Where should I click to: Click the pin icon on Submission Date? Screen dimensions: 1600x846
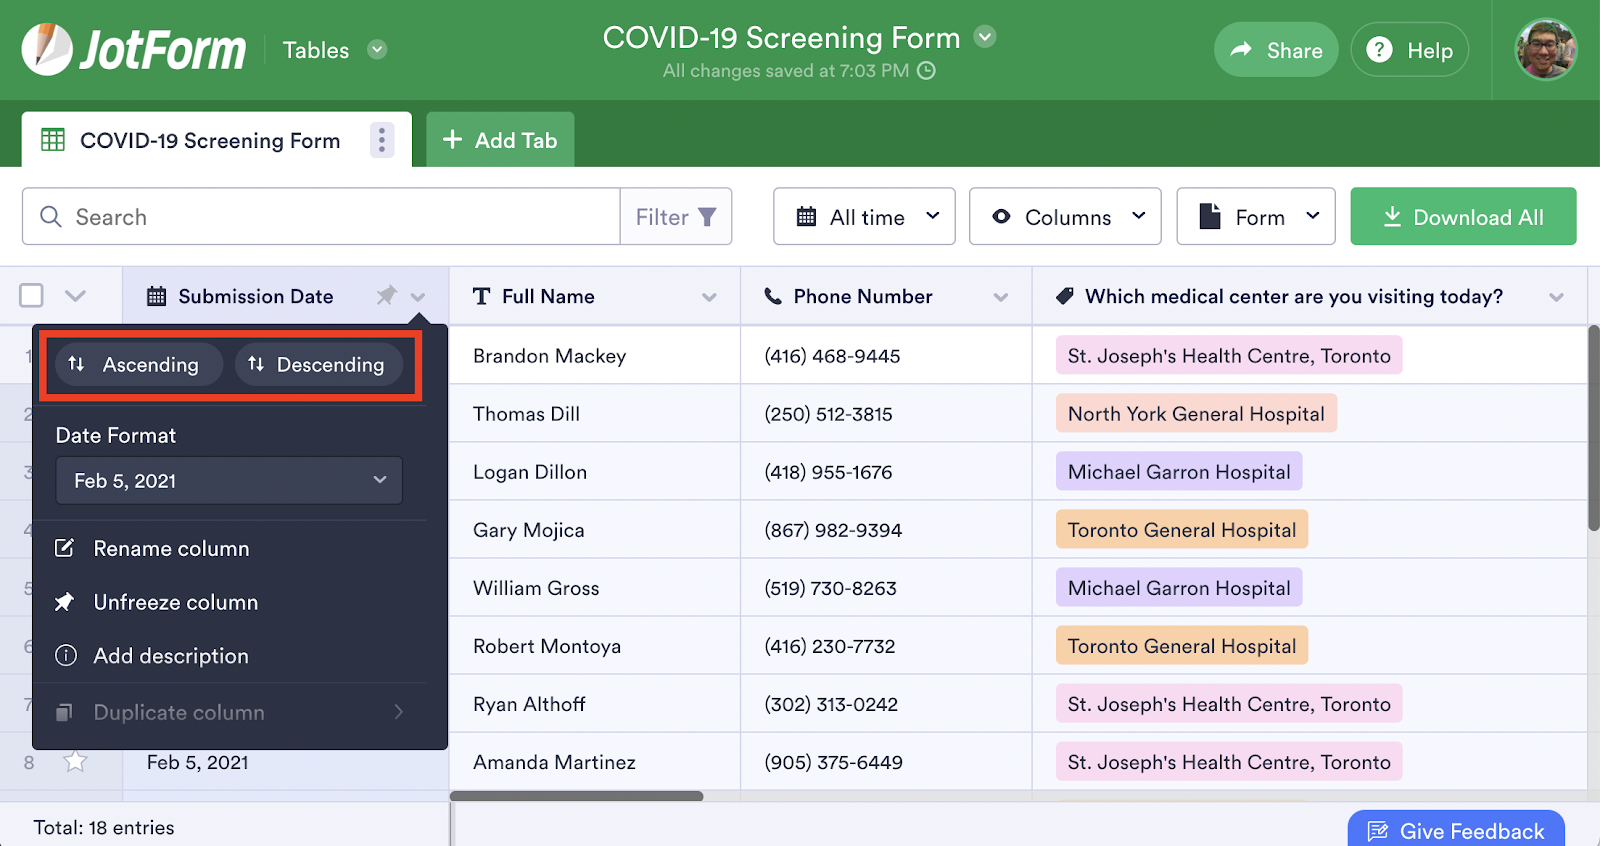tap(386, 296)
